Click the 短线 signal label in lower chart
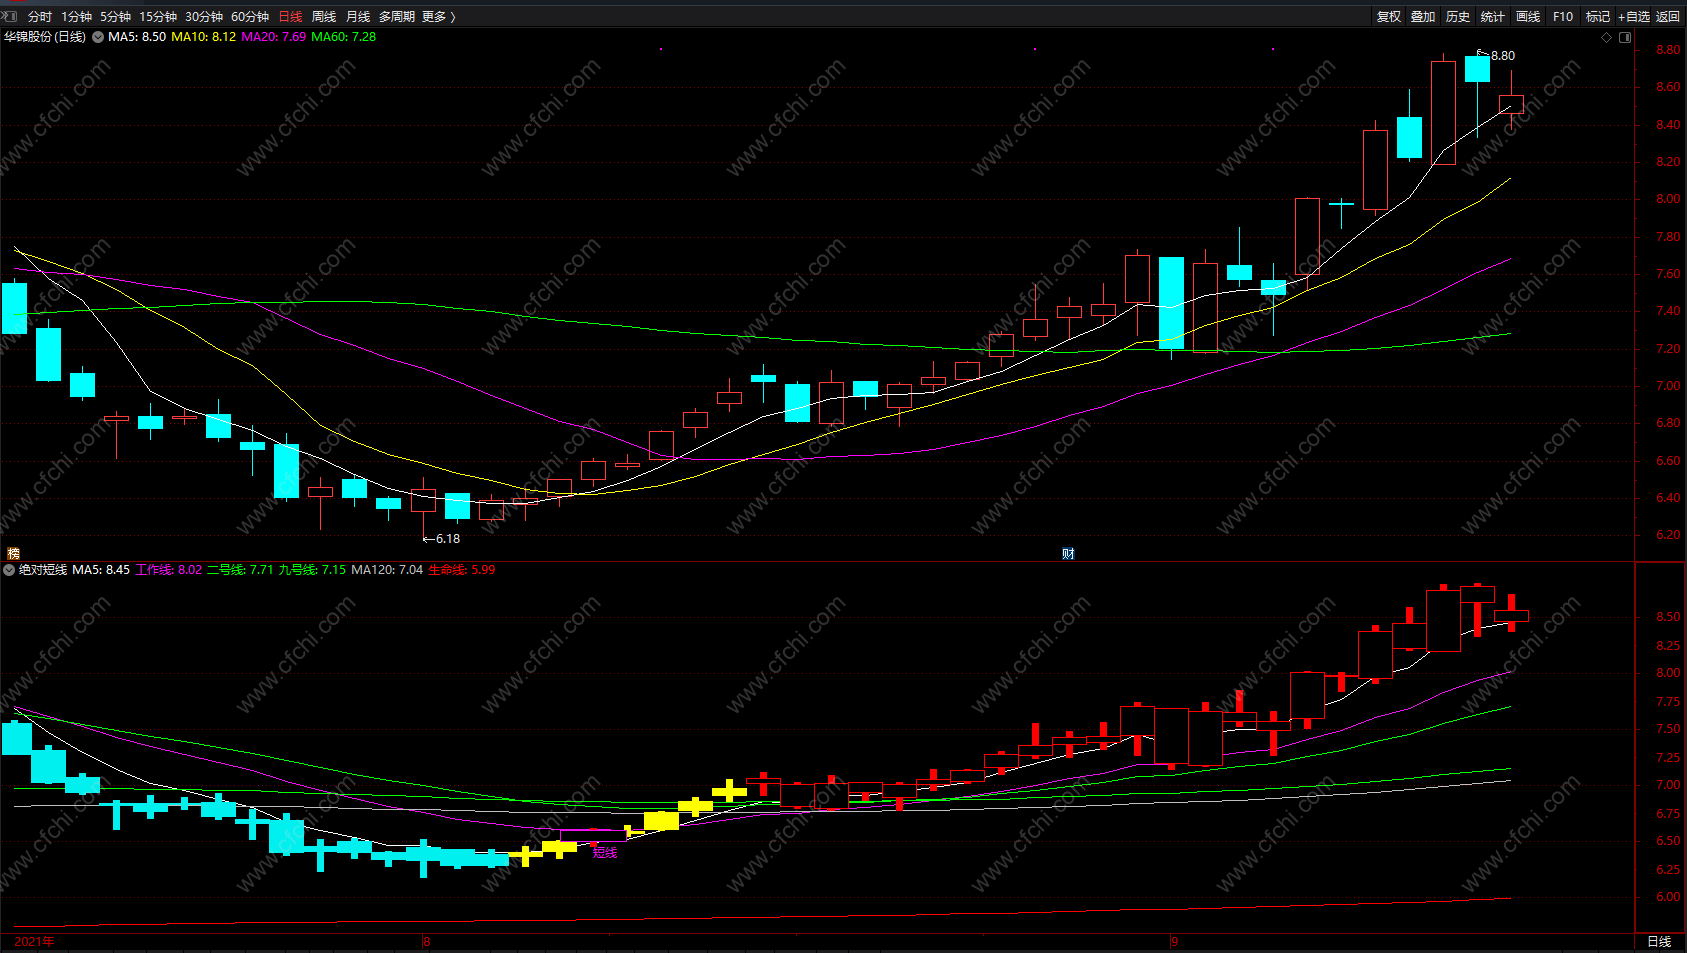This screenshot has height=953, width=1687. coord(605,853)
